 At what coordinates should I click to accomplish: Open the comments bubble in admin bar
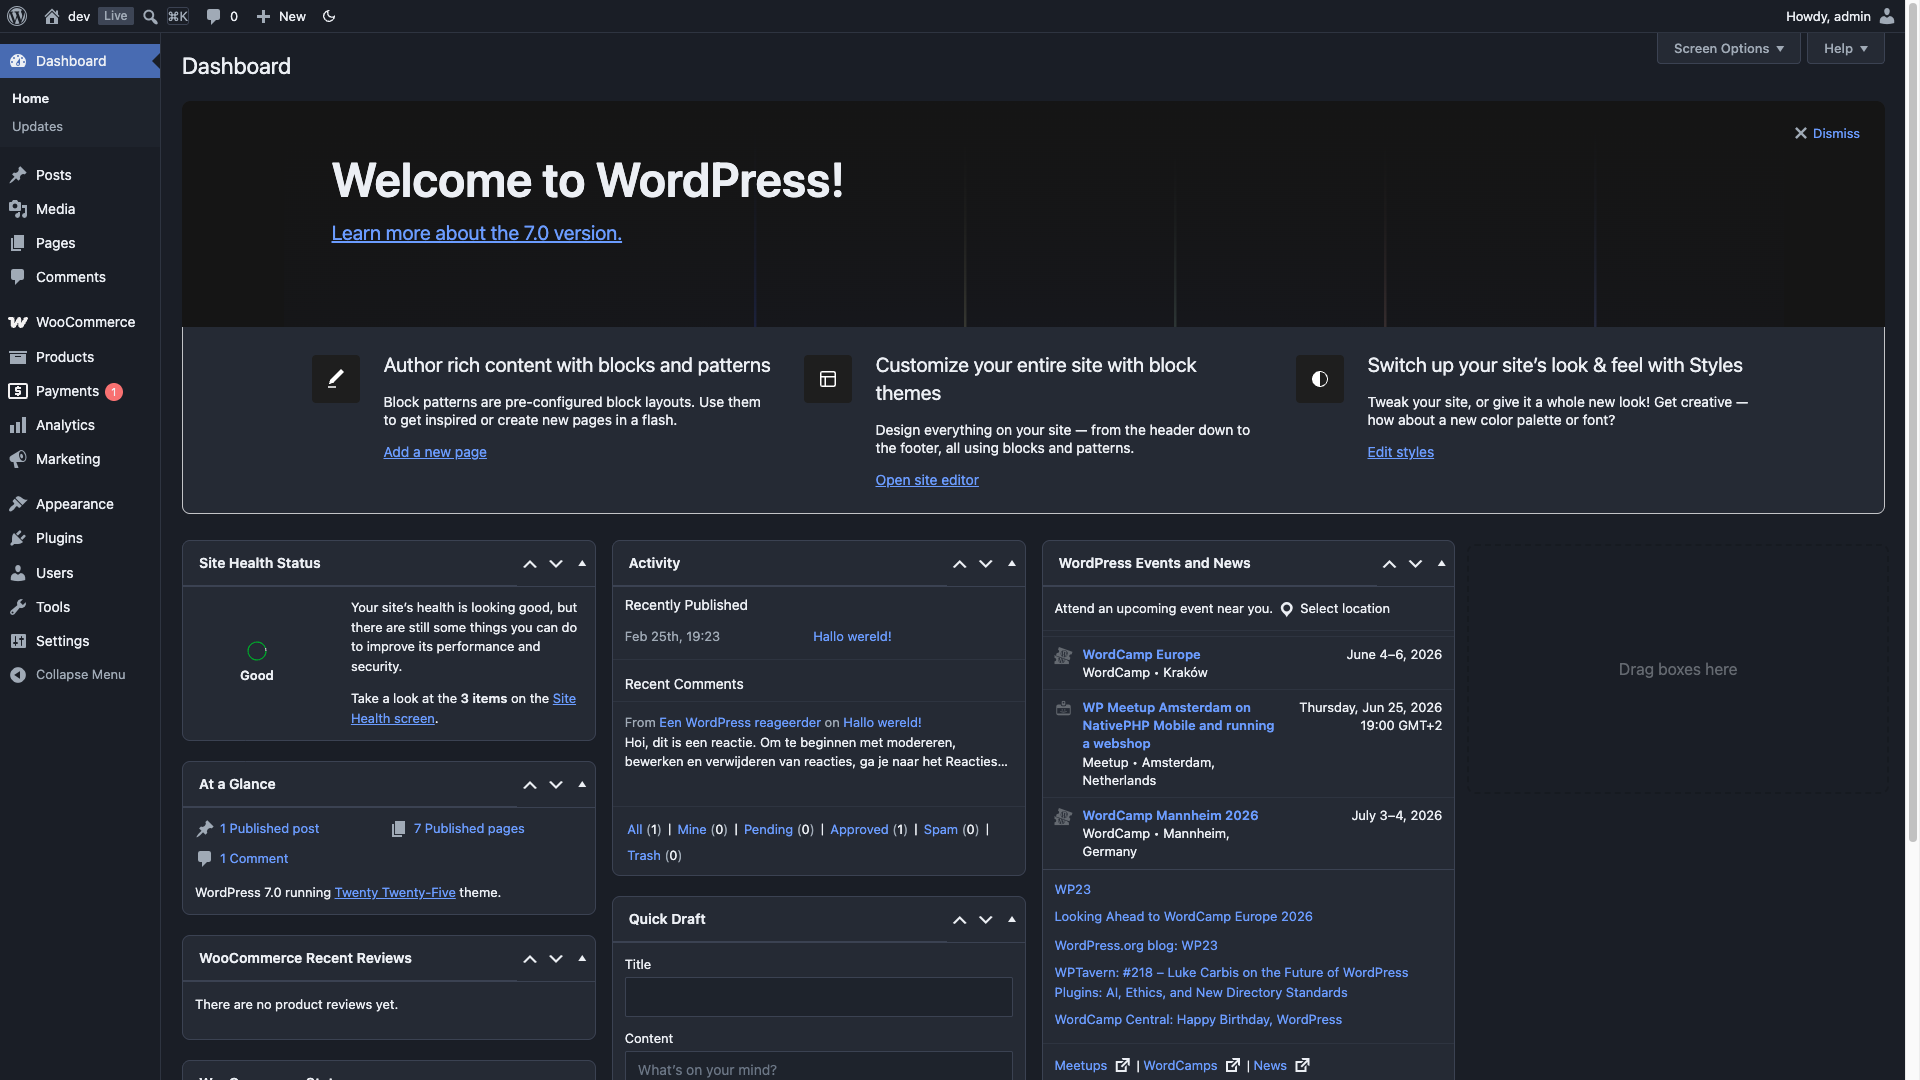click(213, 16)
